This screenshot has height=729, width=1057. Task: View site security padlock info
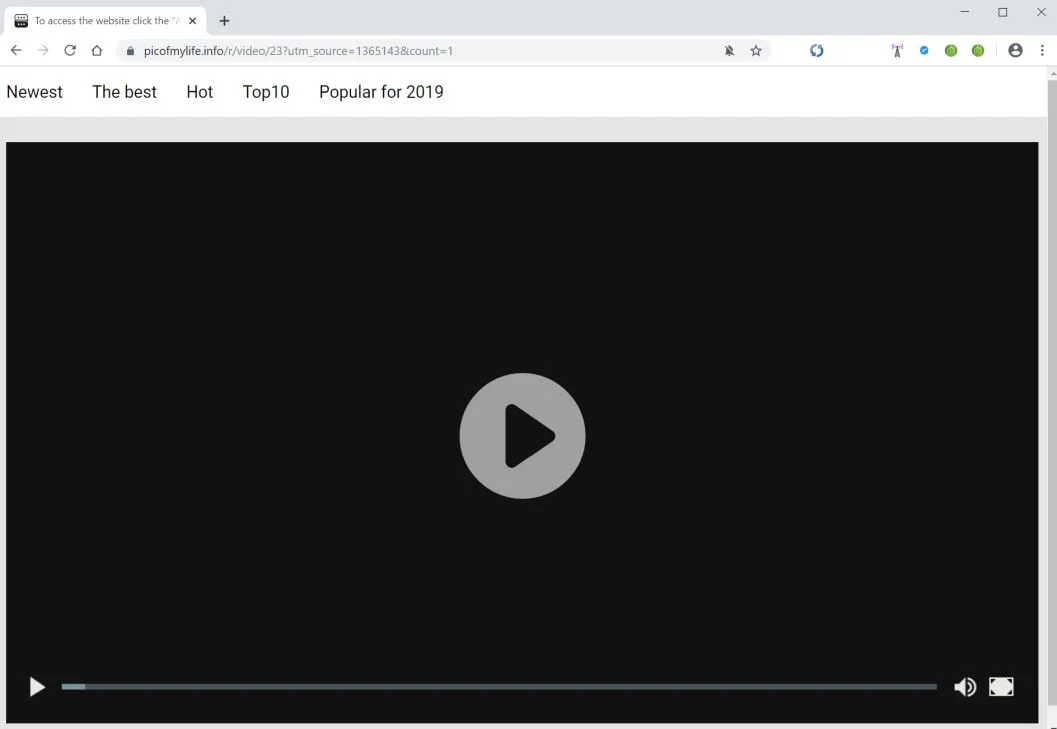[131, 51]
